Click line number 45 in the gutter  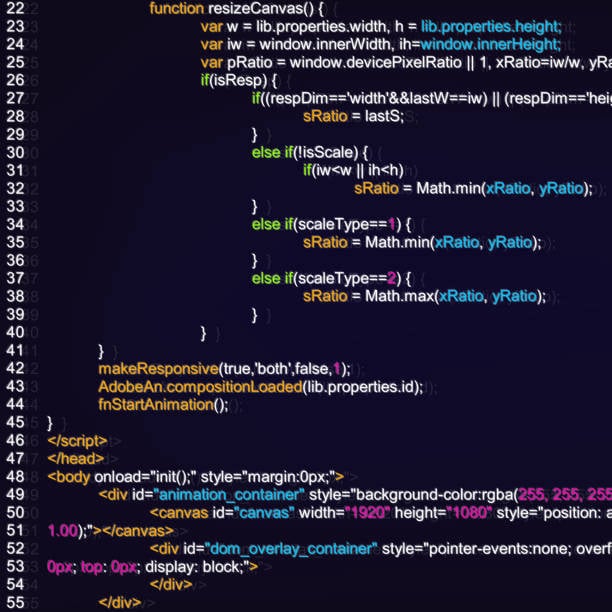(x=15, y=423)
